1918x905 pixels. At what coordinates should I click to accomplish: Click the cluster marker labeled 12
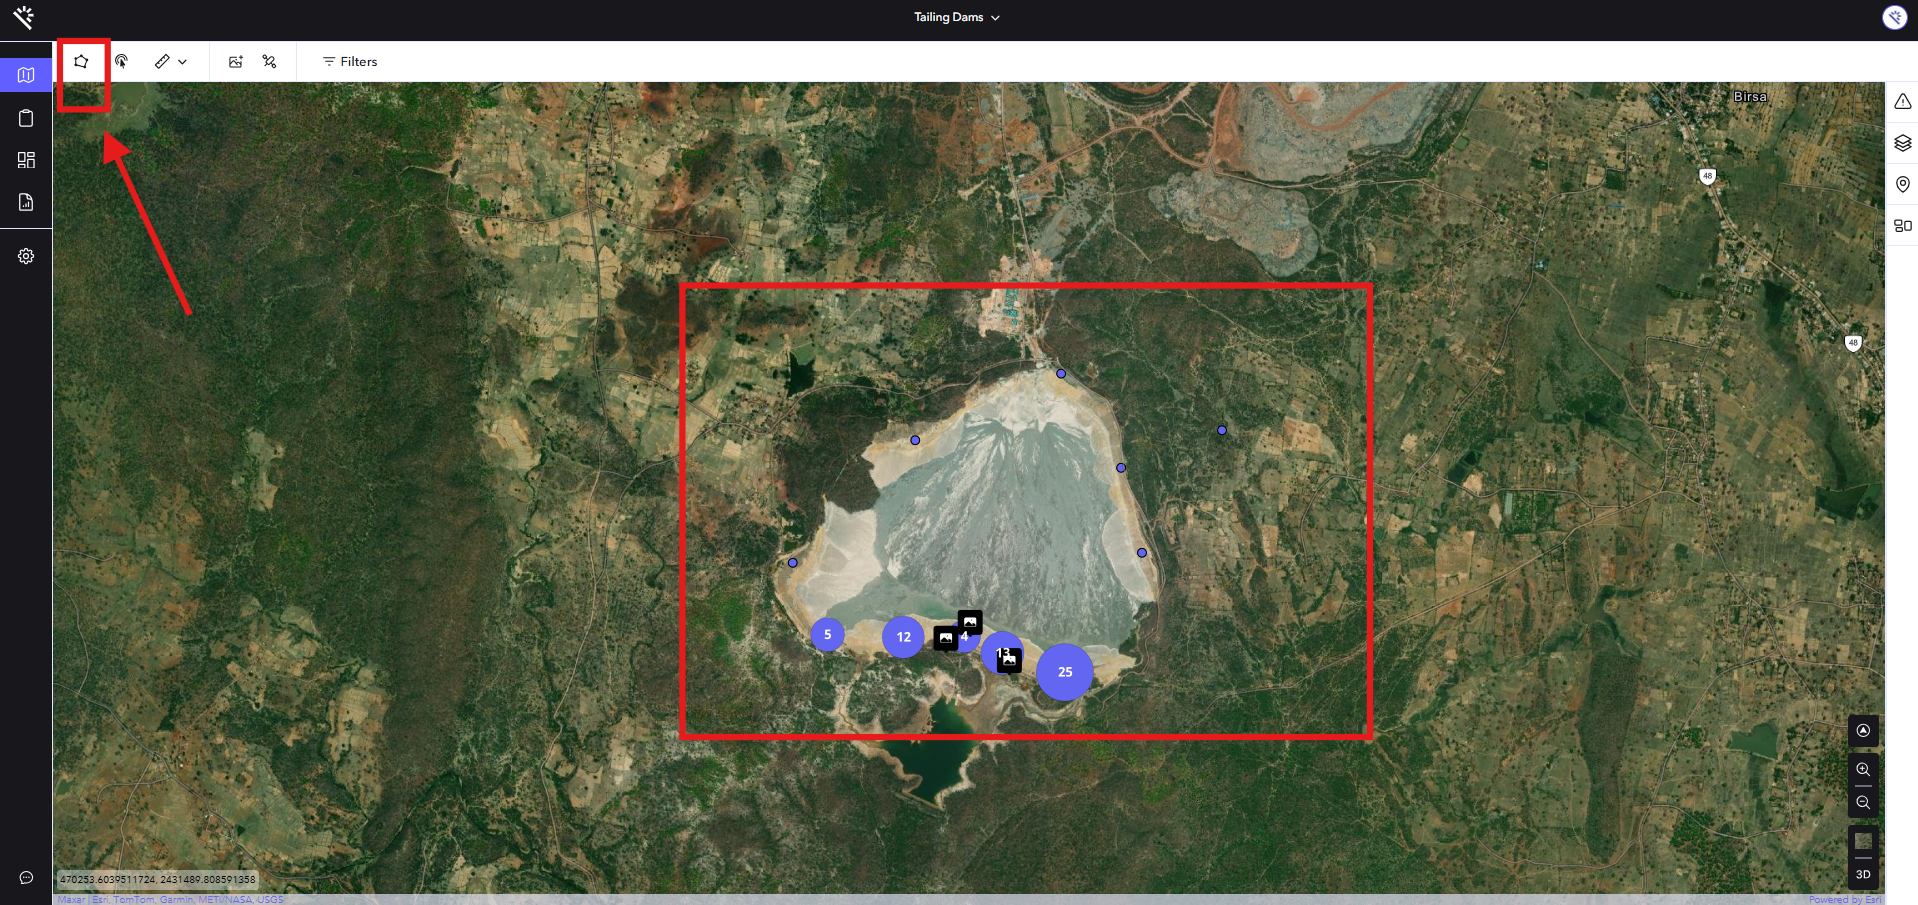coord(903,637)
